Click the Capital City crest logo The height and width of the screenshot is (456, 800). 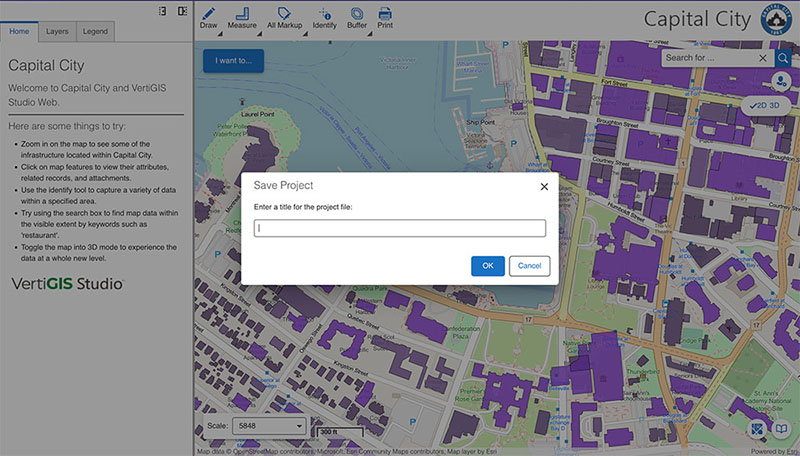click(776, 19)
